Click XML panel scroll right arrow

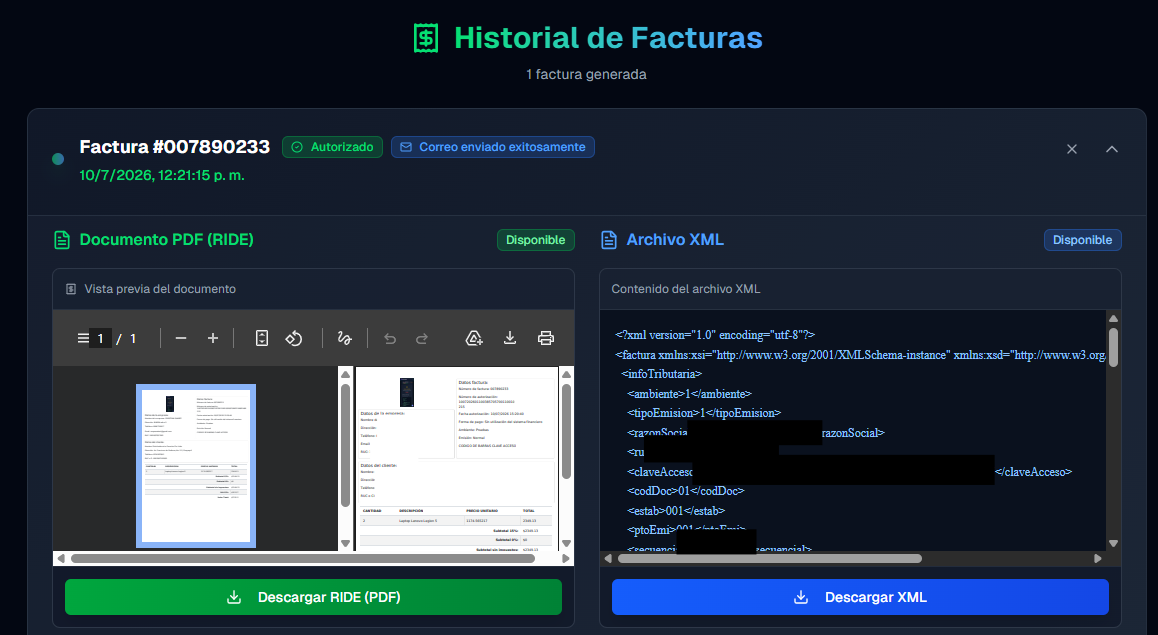coord(1097,558)
